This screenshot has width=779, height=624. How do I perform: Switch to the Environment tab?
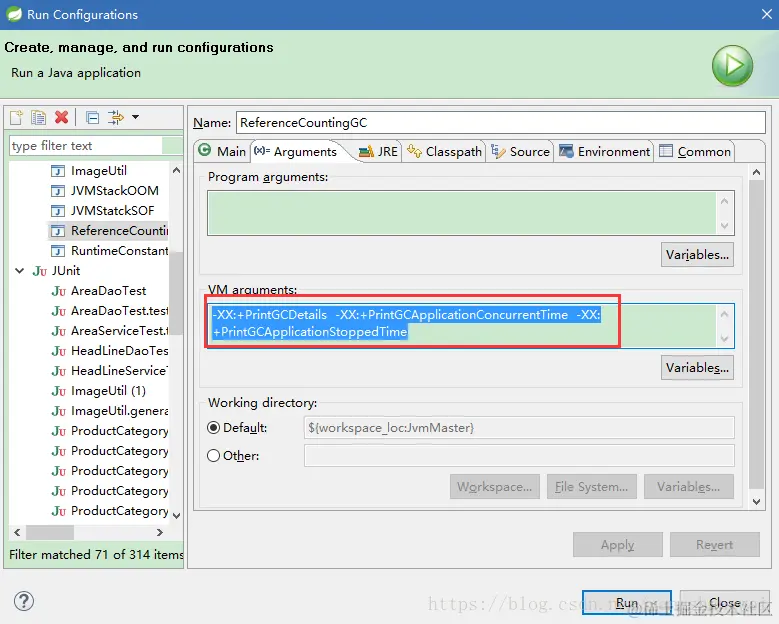(604, 151)
